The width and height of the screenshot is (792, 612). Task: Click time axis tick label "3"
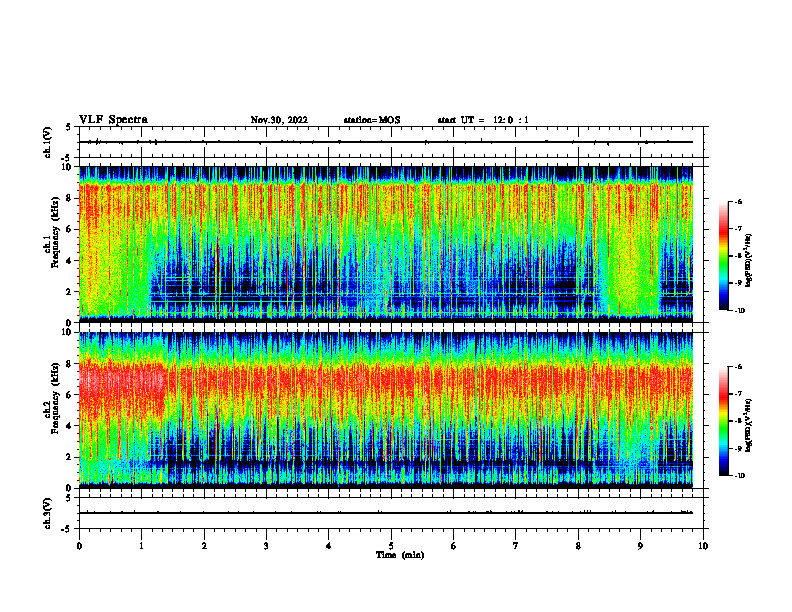[x=266, y=546]
